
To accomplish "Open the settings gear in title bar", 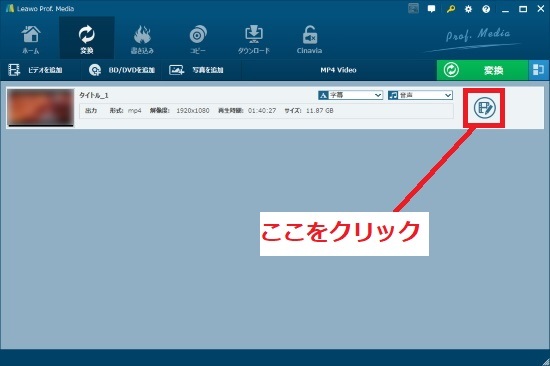I will [x=468, y=9].
